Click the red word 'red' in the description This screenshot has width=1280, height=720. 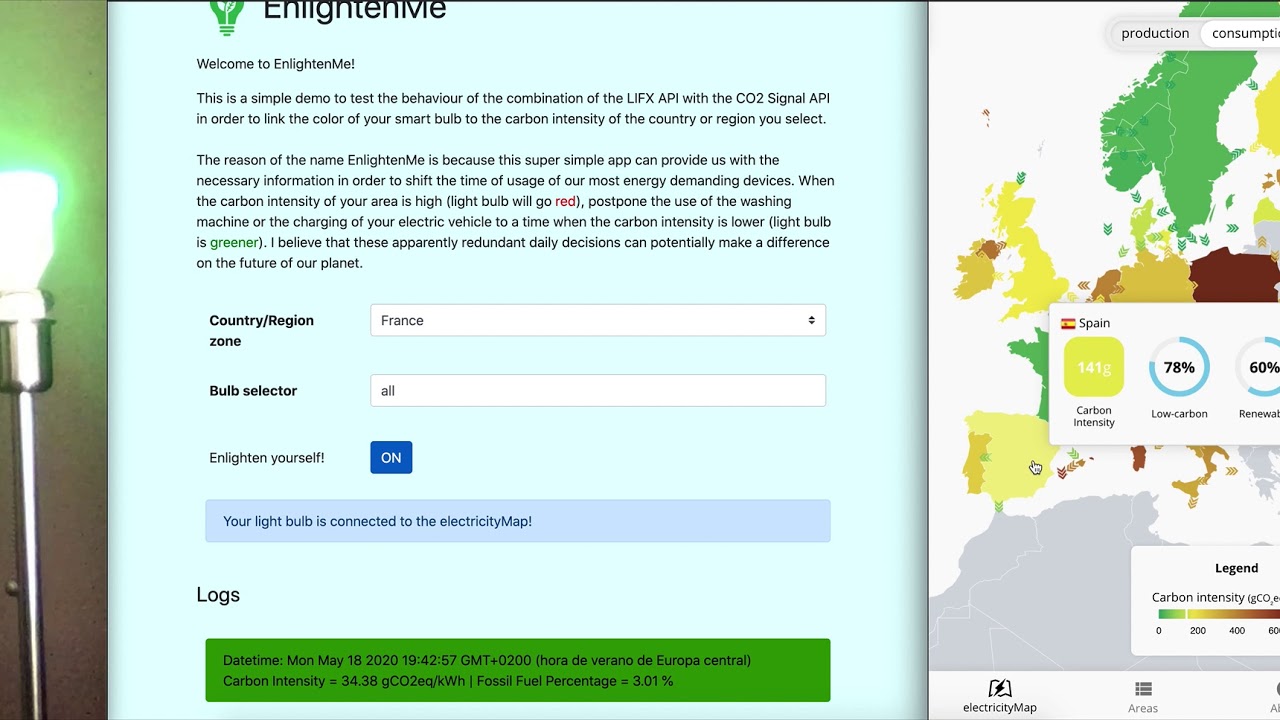pos(566,201)
